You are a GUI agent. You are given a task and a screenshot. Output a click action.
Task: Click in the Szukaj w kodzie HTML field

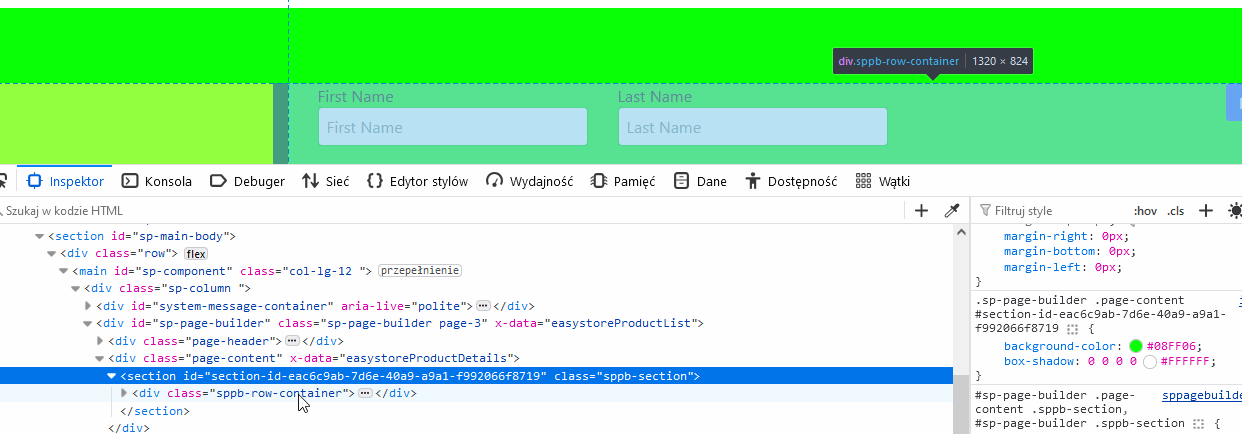450,211
